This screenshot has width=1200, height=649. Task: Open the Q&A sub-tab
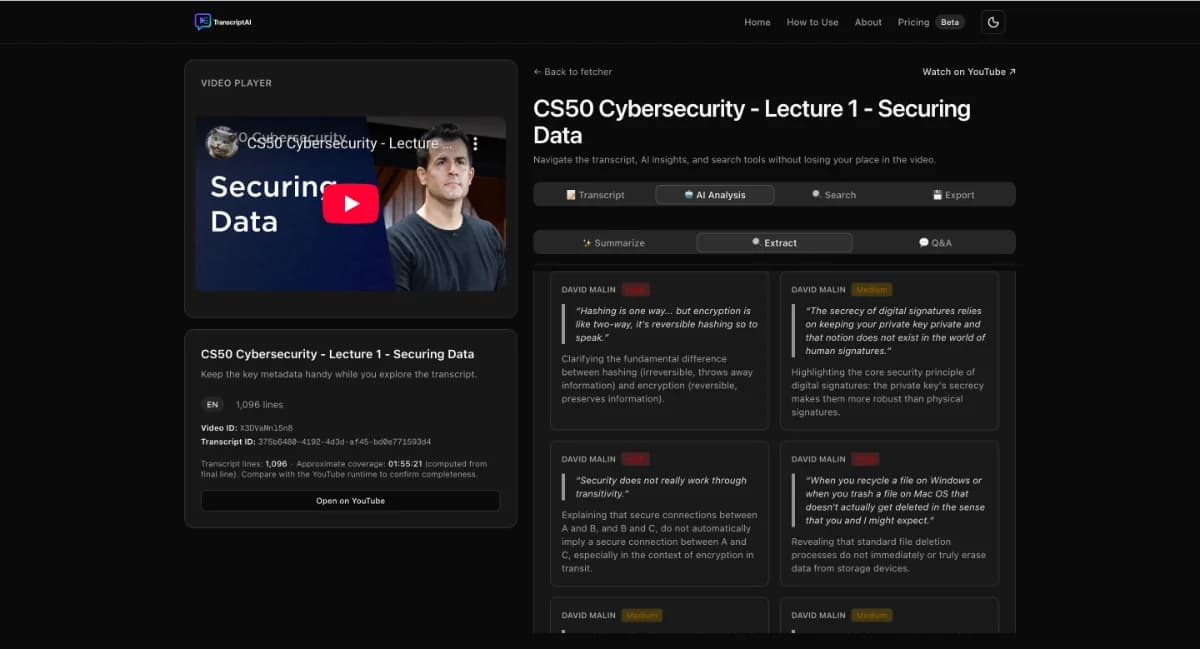click(935, 243)
